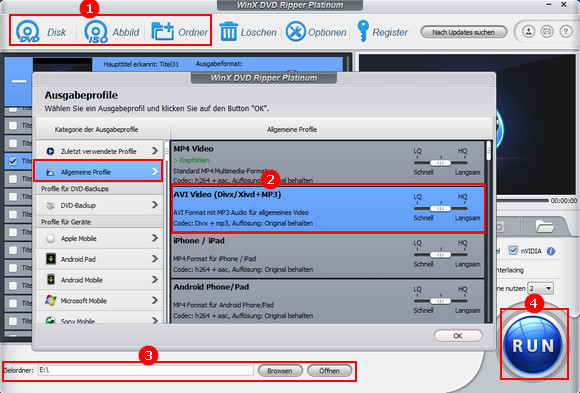Click the Microsoft Mobile category icon
The image size is (580, 393).
(x=51, y=300)
